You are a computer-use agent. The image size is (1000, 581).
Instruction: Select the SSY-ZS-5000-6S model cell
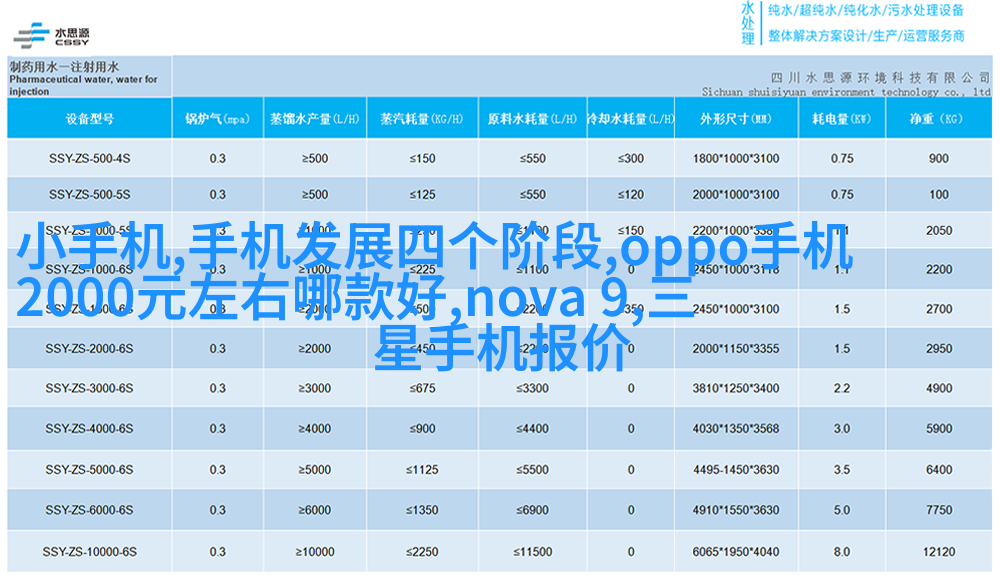point(90,470)
